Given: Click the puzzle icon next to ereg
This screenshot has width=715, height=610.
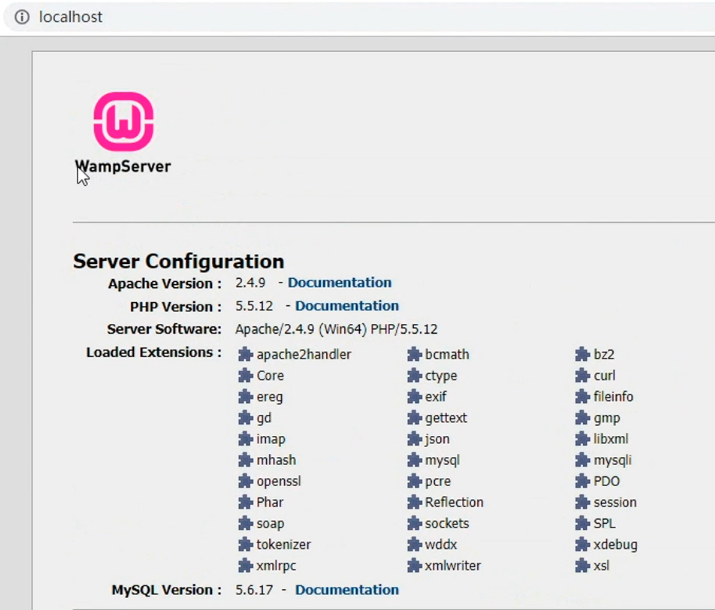Looking at the screenshot, I should pyautogui.click(x=245, y=397).
